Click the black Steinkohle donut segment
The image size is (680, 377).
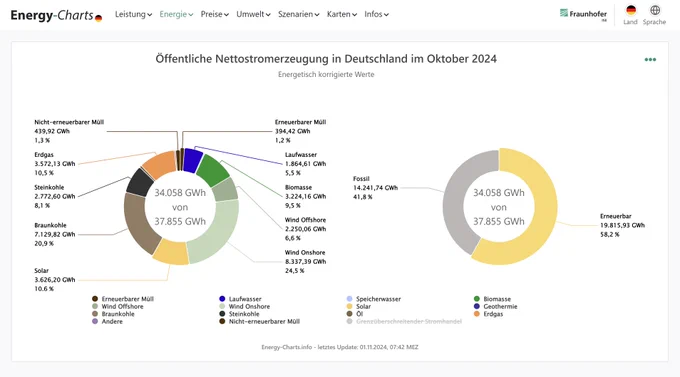[x=140, y=182]
